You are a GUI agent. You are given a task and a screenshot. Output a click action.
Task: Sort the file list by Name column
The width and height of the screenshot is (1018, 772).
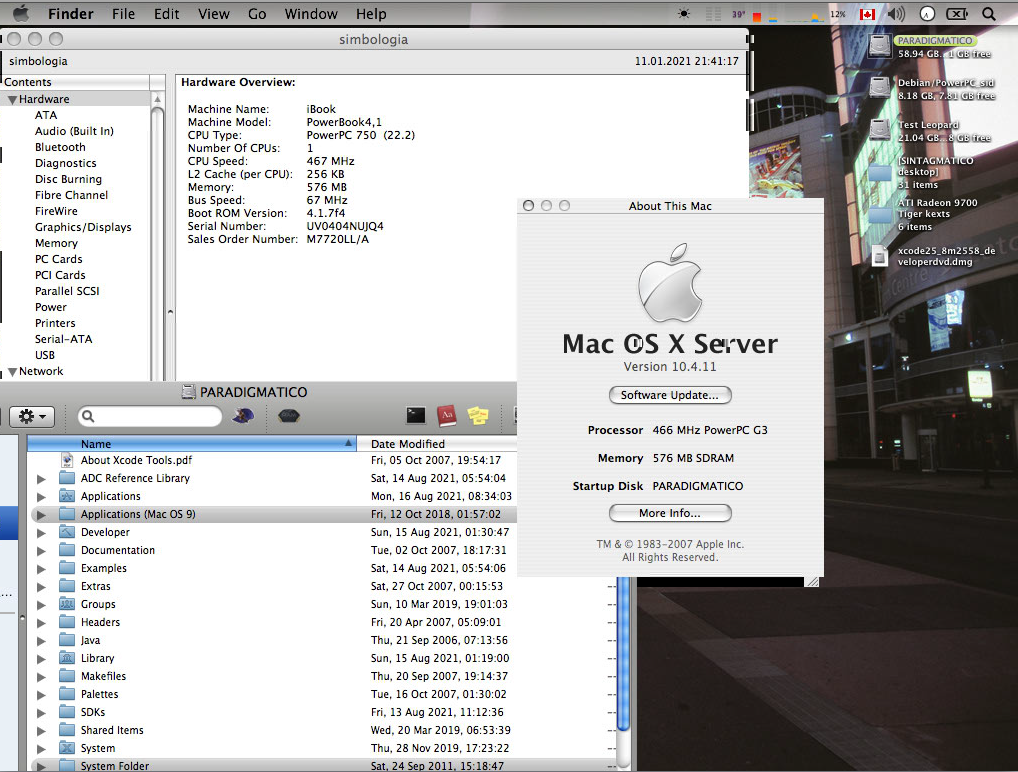pyautogui.click(x=192, y=444)
